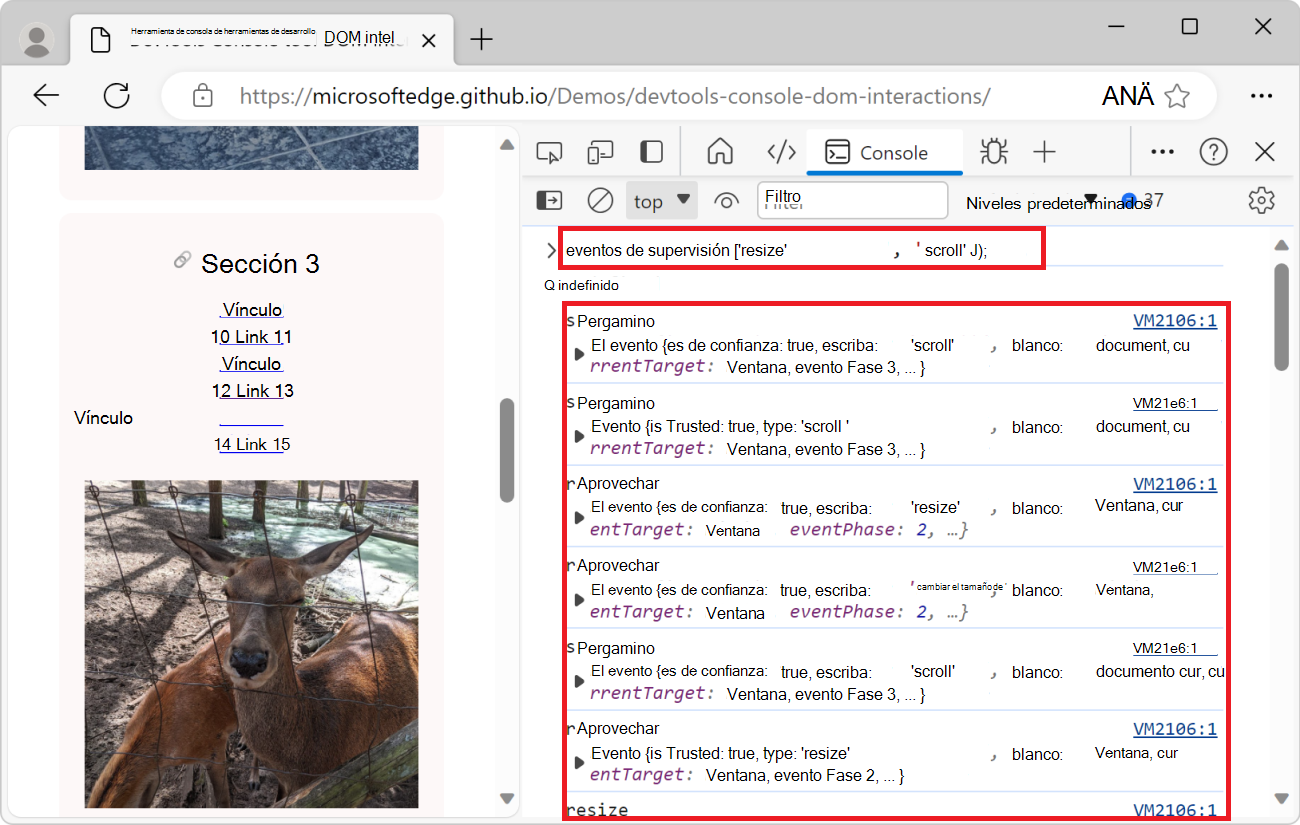The width and height of the screenshot is (1300, 825).
Task: Click inside the Filtro input field
Action: [x=852, y=200]
